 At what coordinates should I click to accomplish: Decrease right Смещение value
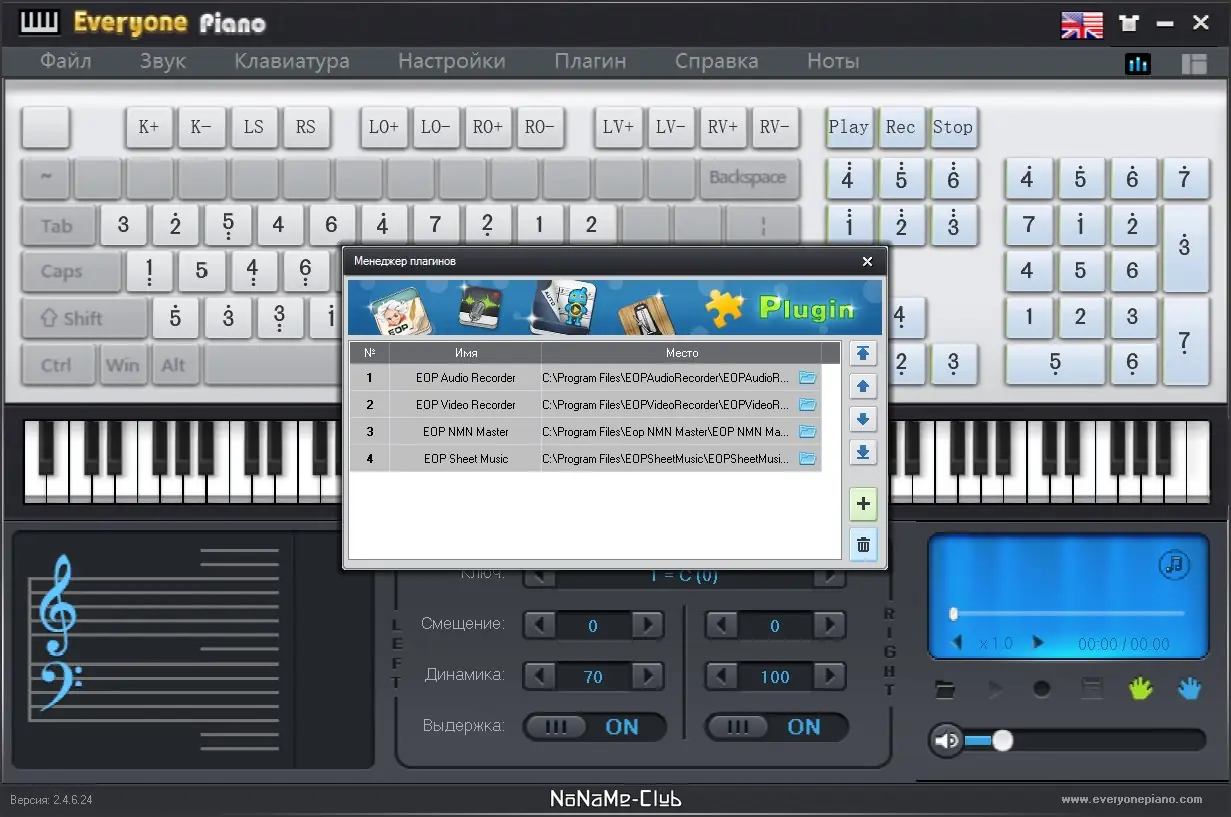pyautogui.click(x=722, y=626)
